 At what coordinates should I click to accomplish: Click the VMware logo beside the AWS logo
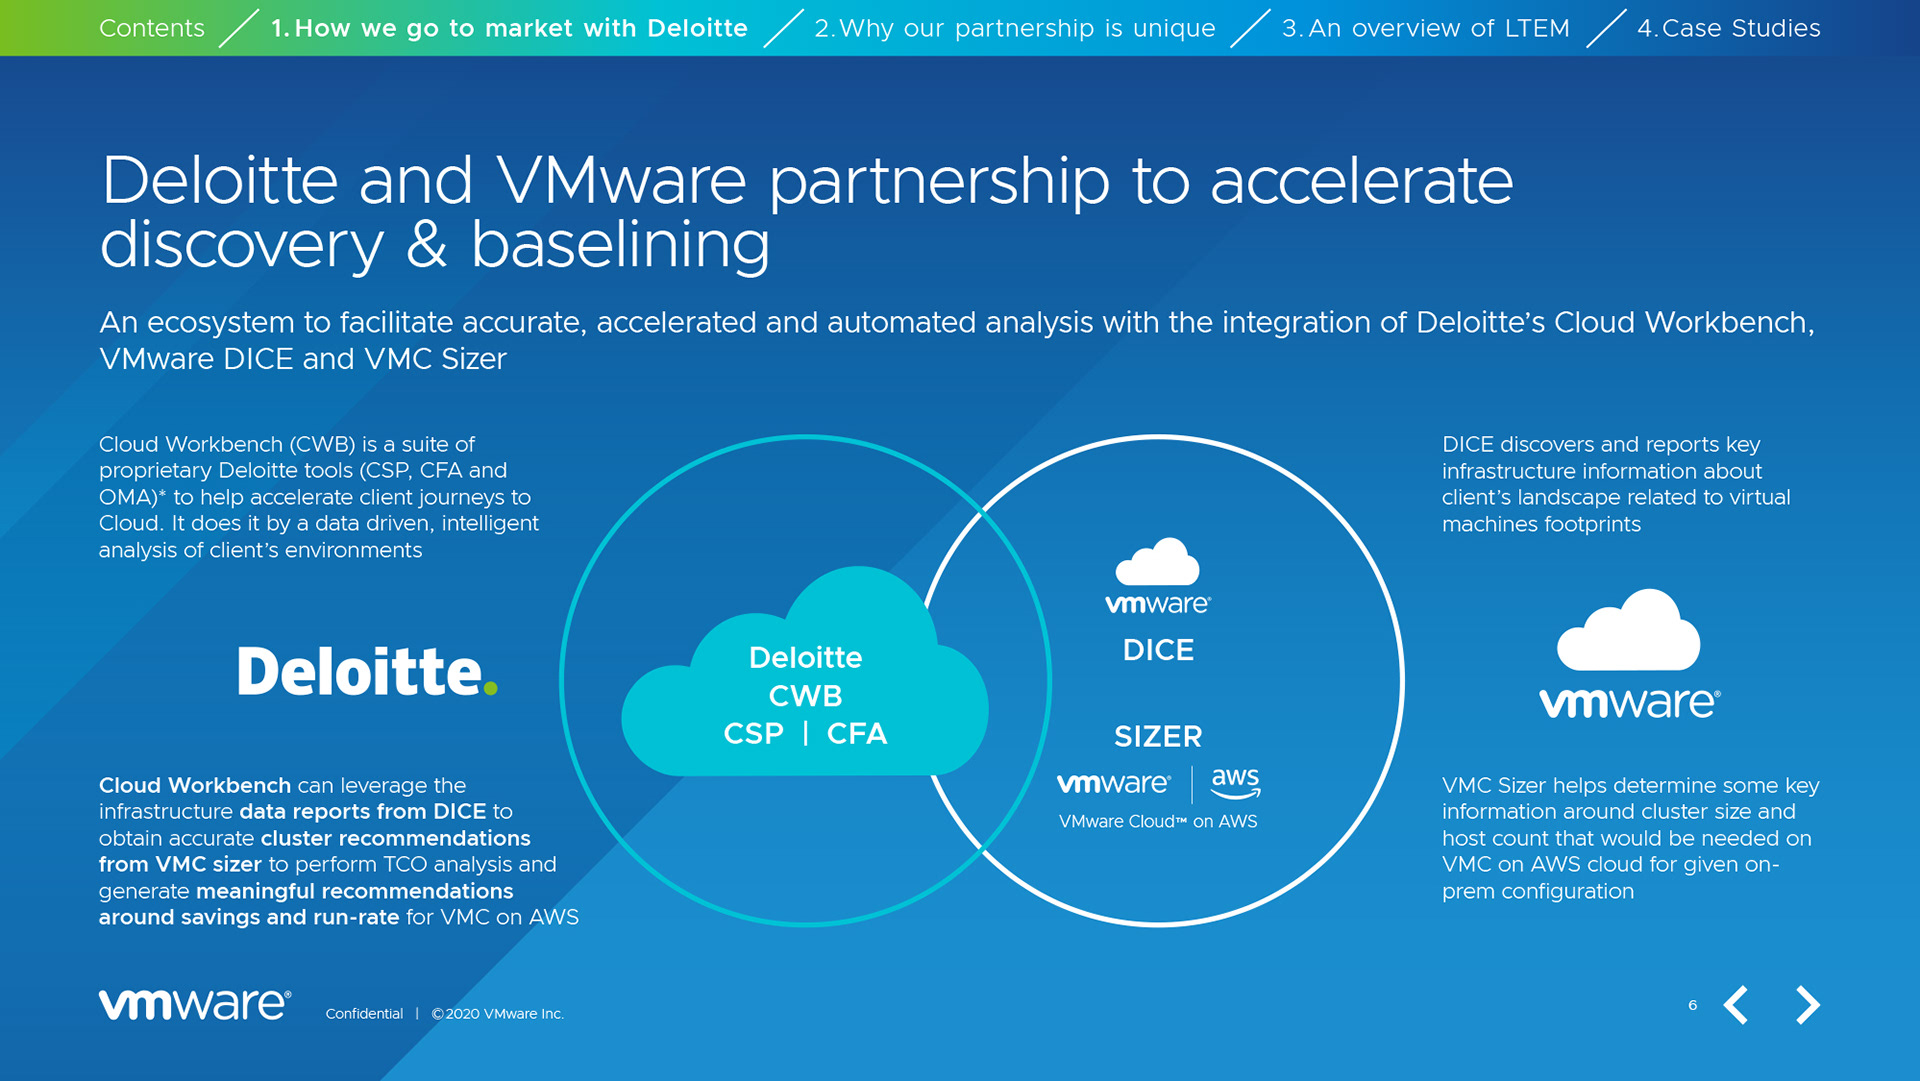click(1113, 784)
